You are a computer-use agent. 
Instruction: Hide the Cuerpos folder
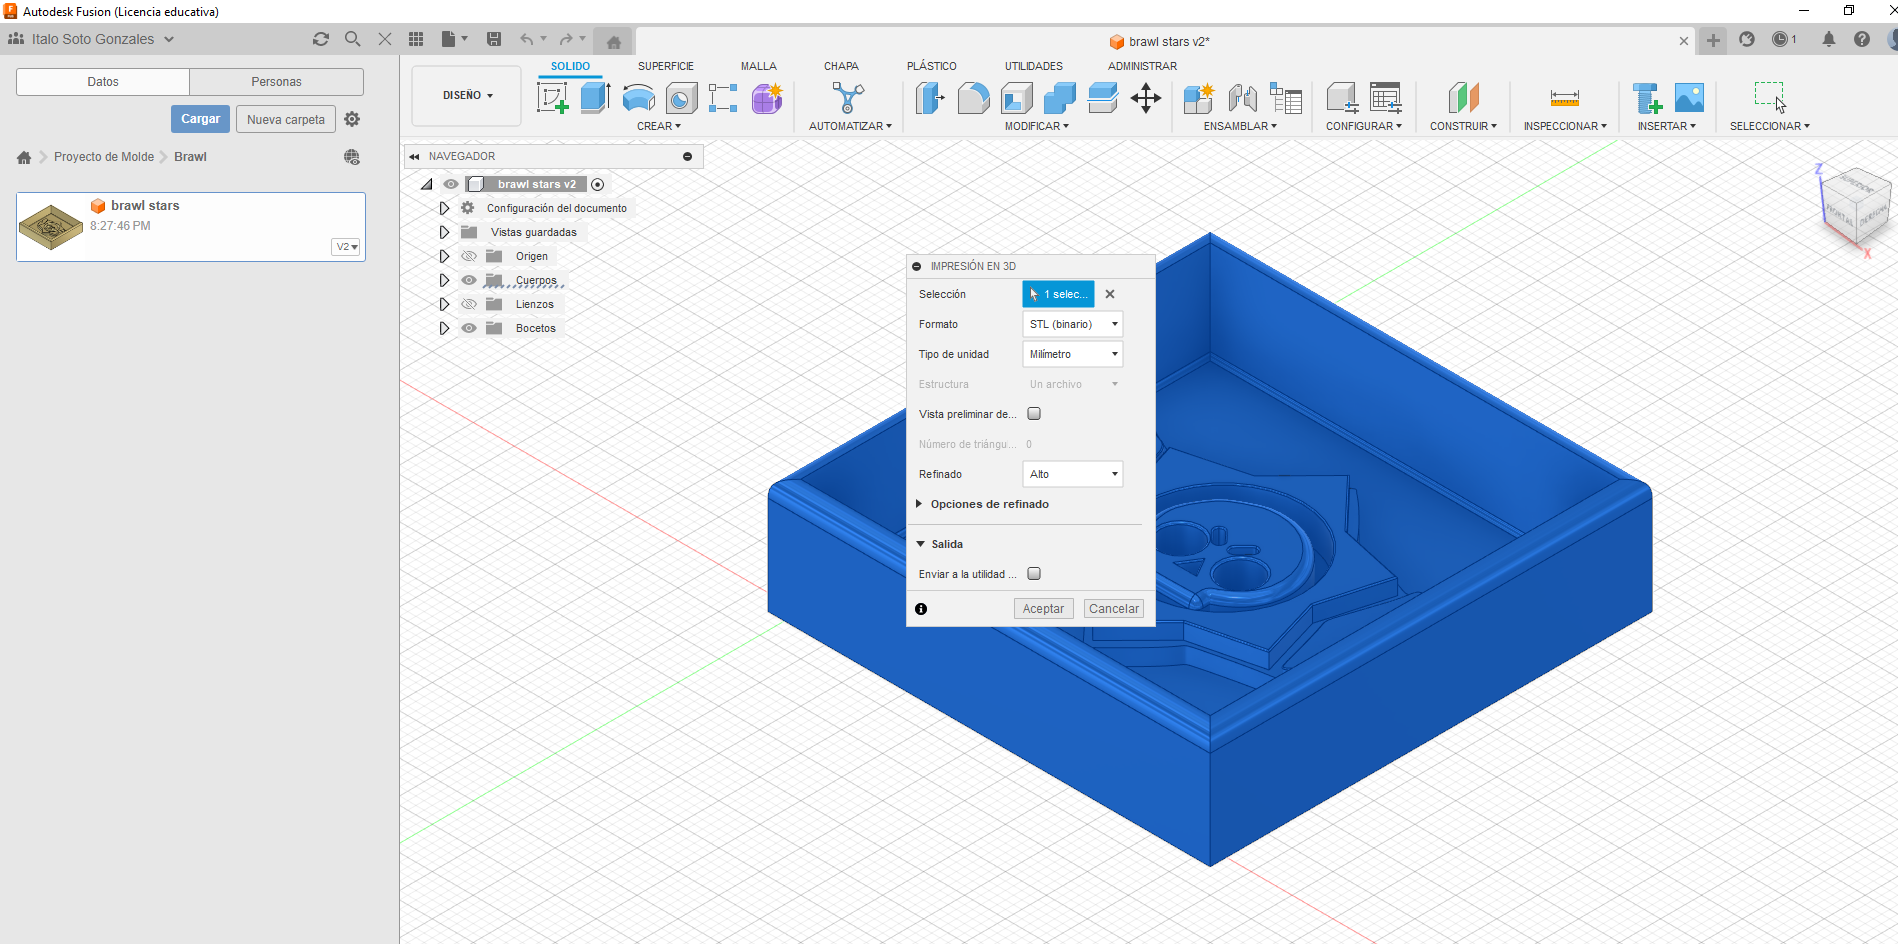pos(469,280)
